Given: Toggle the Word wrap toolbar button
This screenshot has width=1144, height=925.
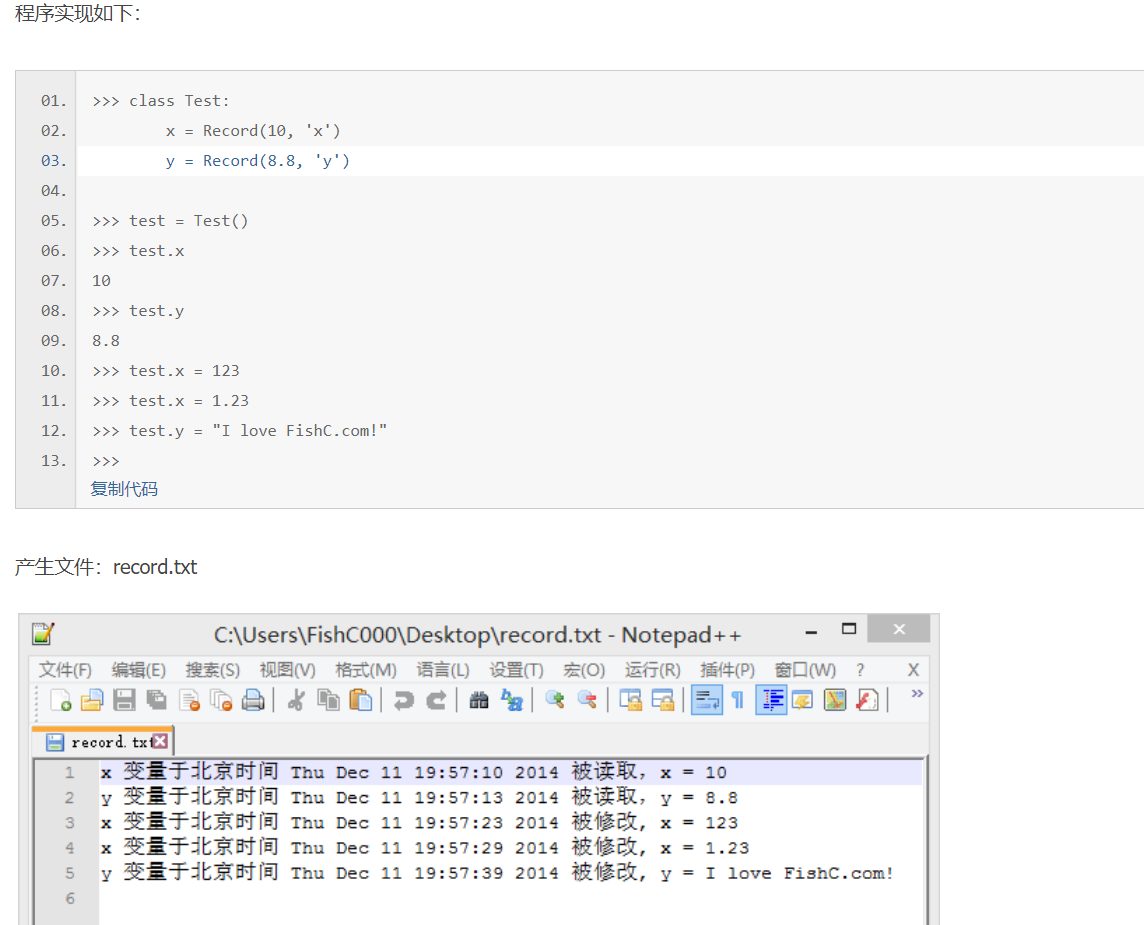Looking at the screenshot, I should point(707,700).
